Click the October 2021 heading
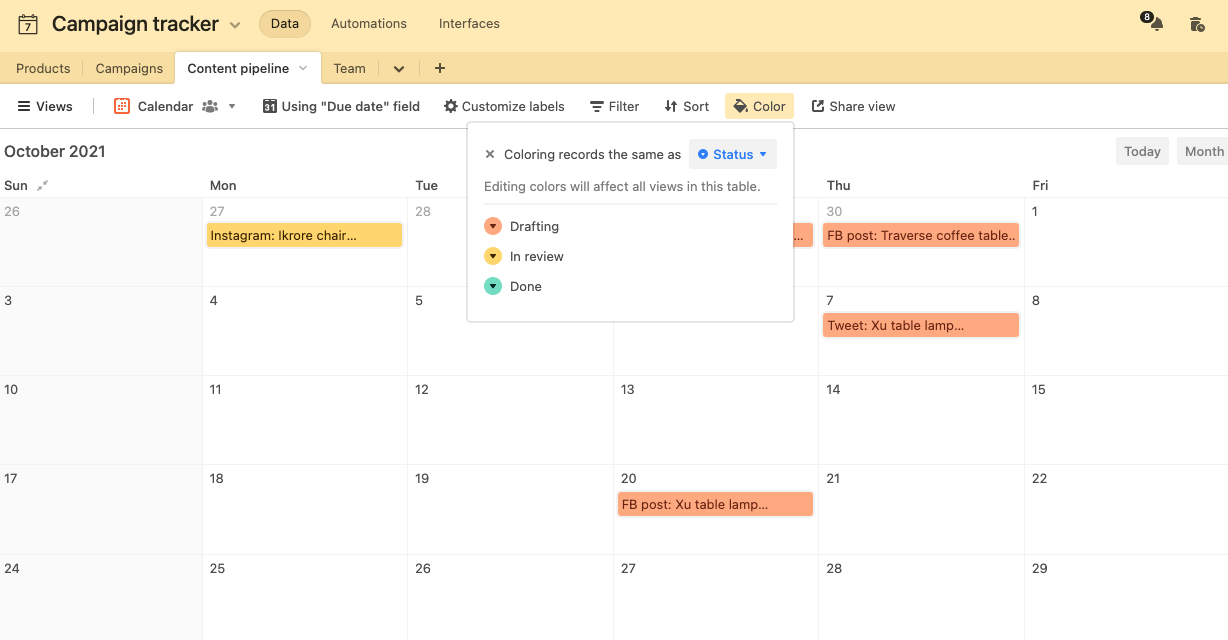Screen dimensions: 1228x640 coord(55,151)
